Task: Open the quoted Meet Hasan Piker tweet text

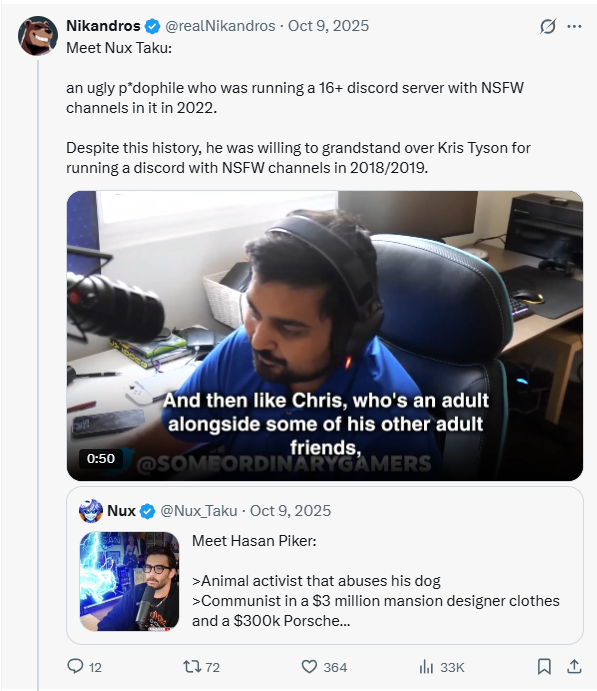Action: tap(376, 581)
